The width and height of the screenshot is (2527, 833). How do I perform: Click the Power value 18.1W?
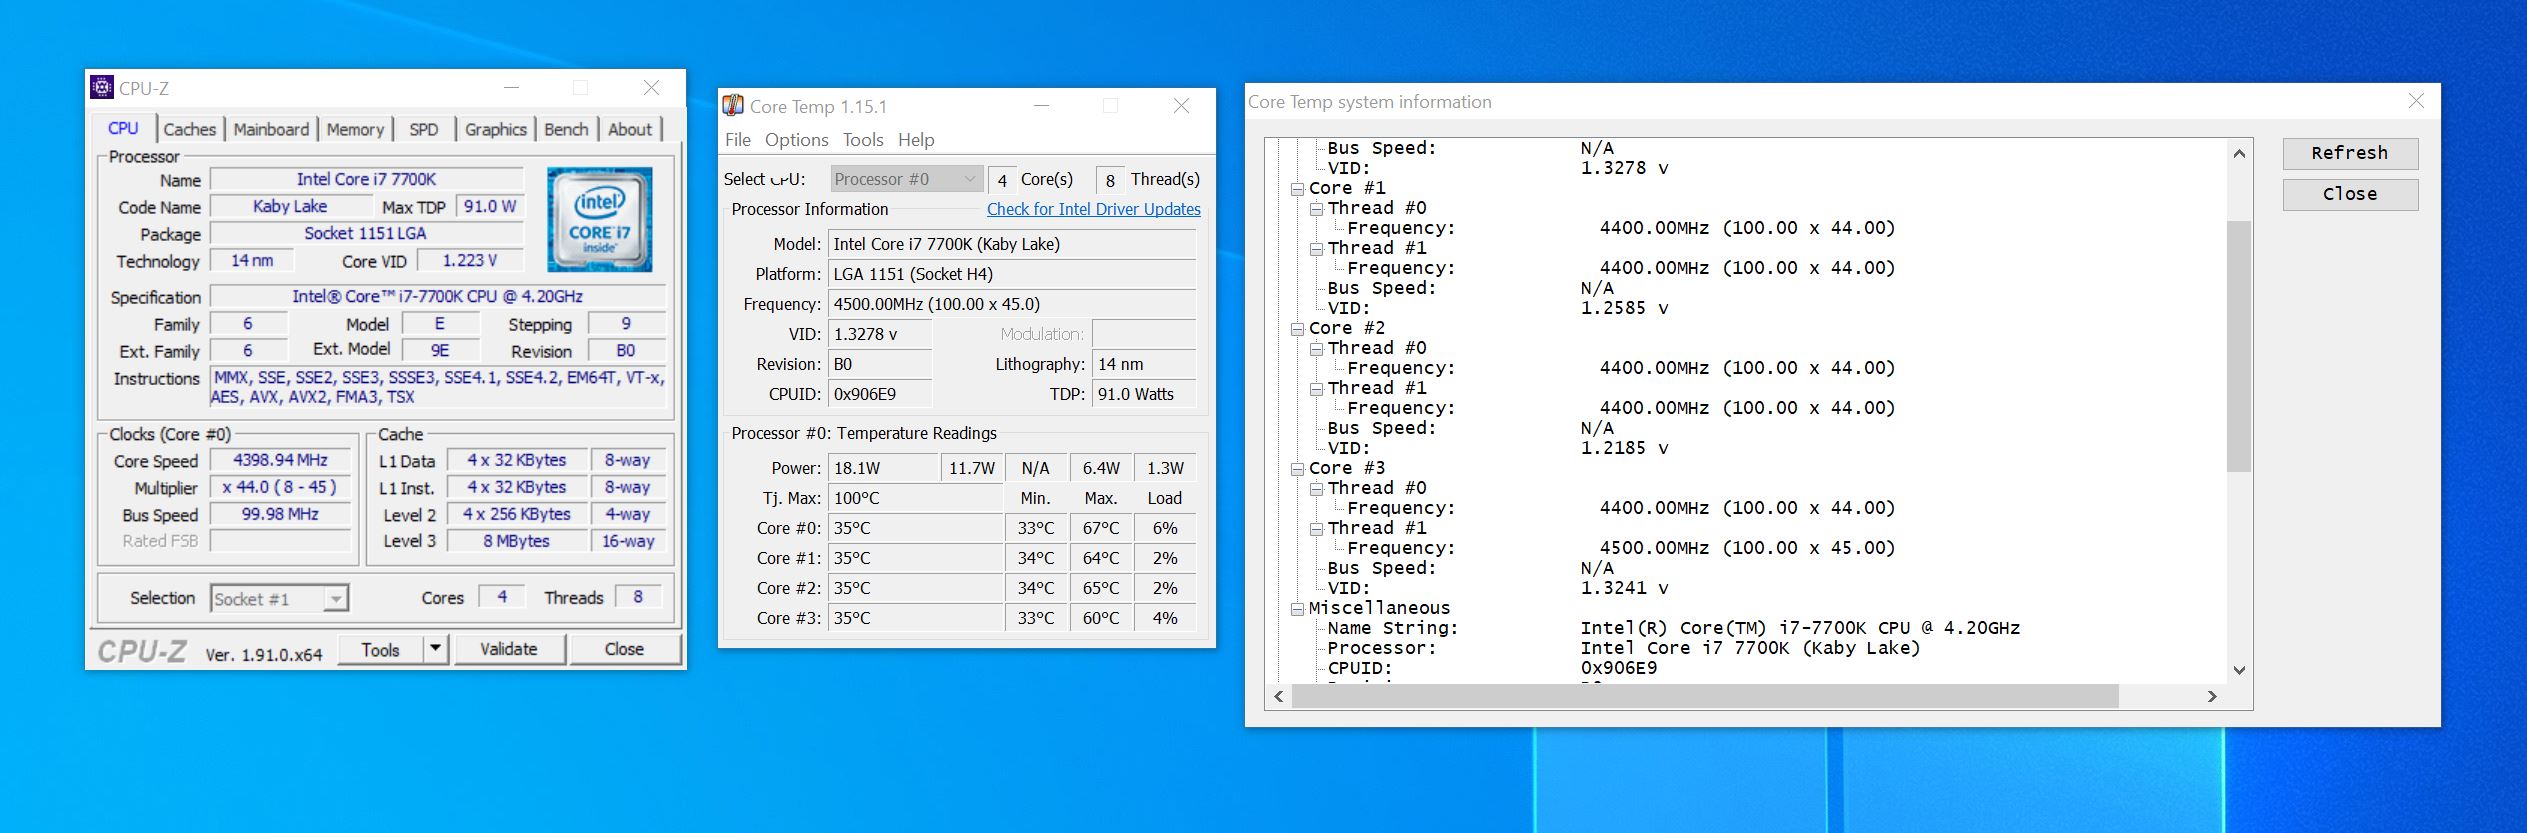pyautogui.click(x=883, y=468)
